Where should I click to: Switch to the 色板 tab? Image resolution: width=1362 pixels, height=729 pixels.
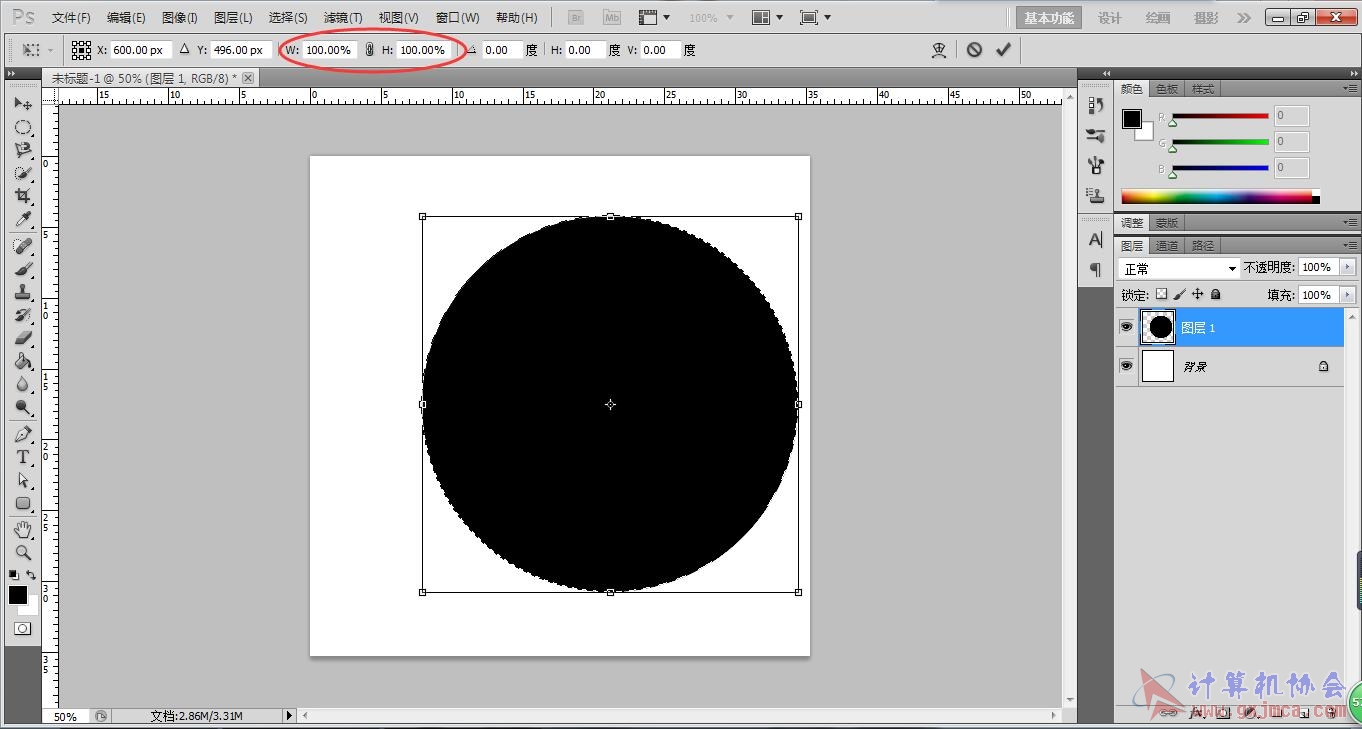click(1167, 89)
